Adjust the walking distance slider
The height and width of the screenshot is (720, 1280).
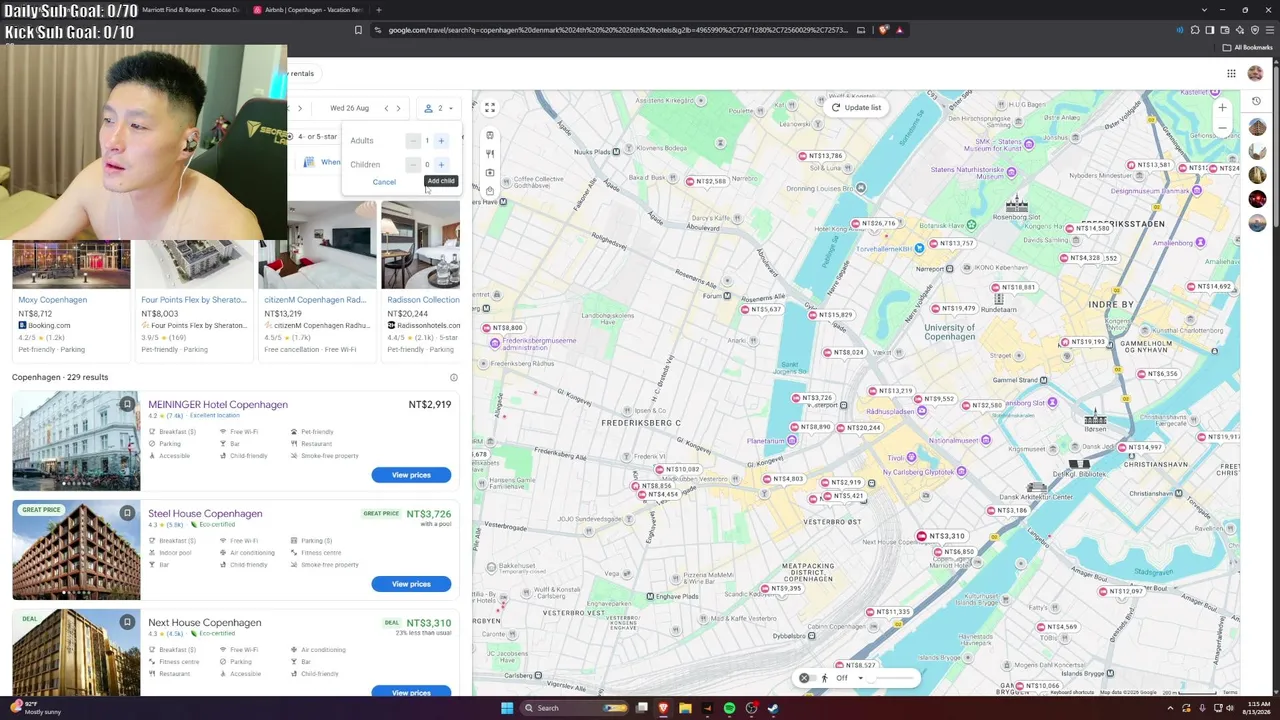(895, 679)
